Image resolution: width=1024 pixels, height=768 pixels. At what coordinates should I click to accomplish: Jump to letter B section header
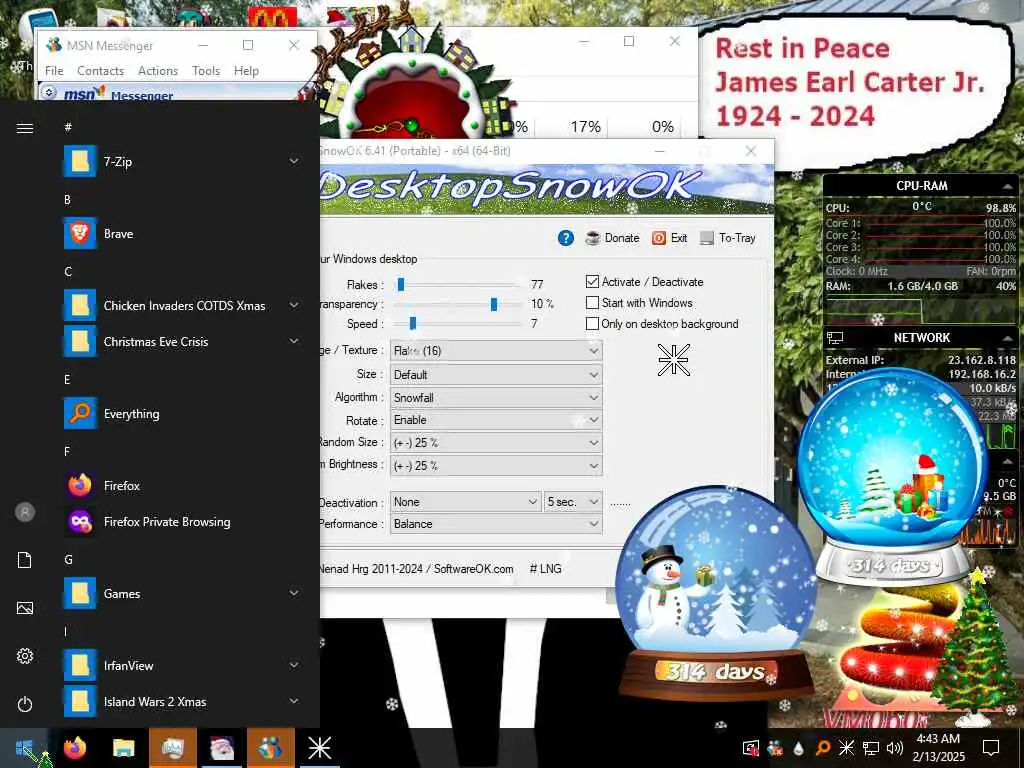pos(67,200)
